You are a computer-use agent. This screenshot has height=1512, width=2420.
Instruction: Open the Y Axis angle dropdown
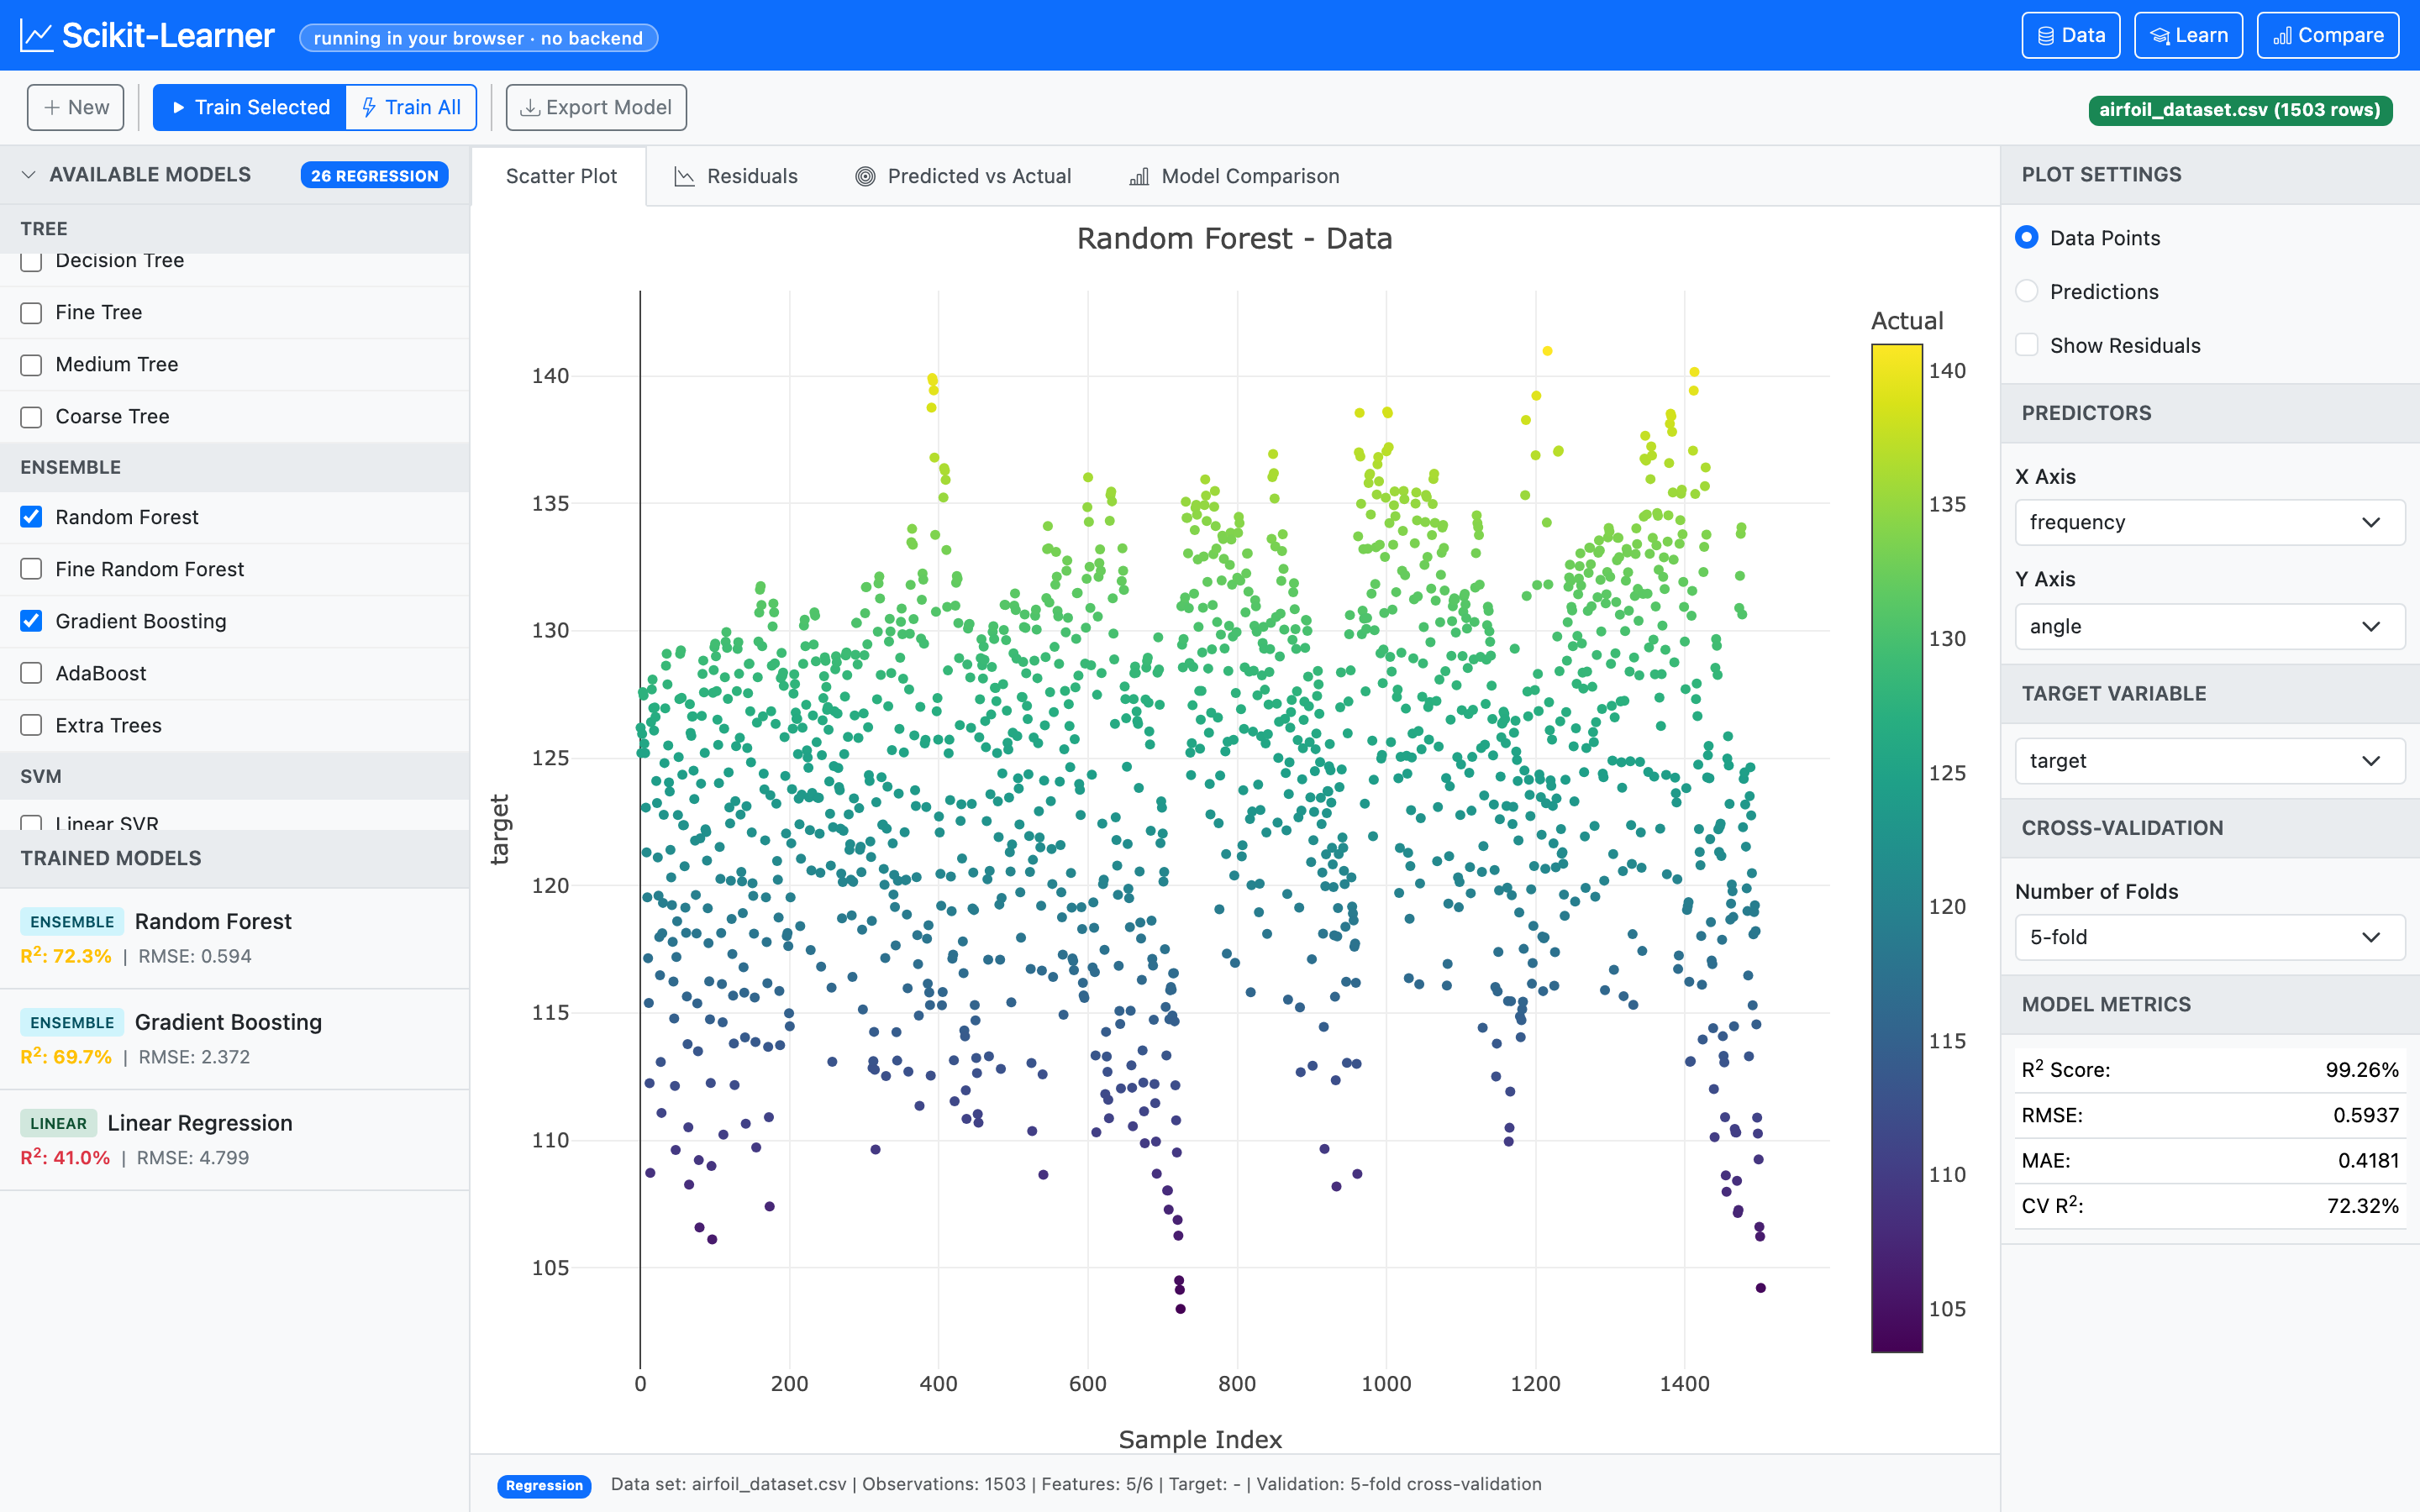(2209, 626)
